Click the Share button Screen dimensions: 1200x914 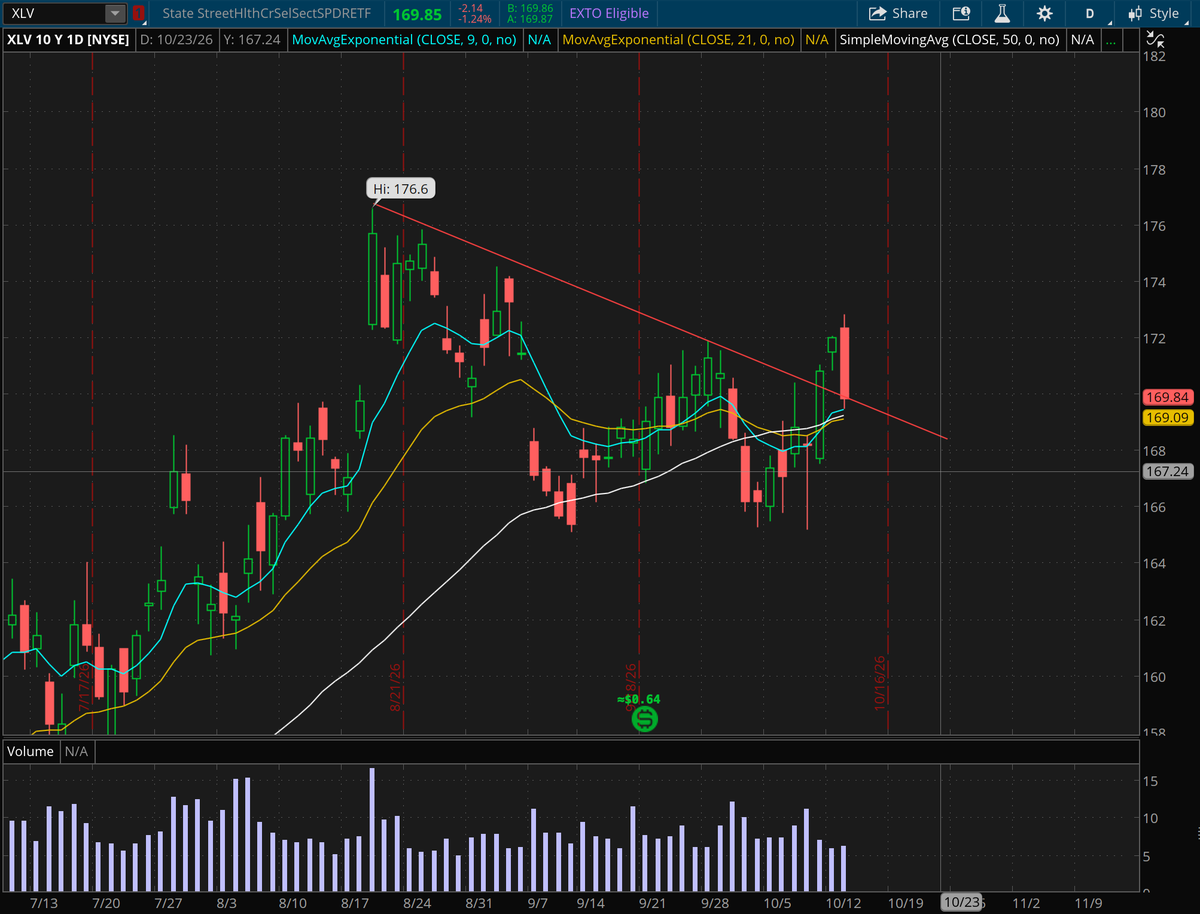pyautogui.click(x=898, y=14)
